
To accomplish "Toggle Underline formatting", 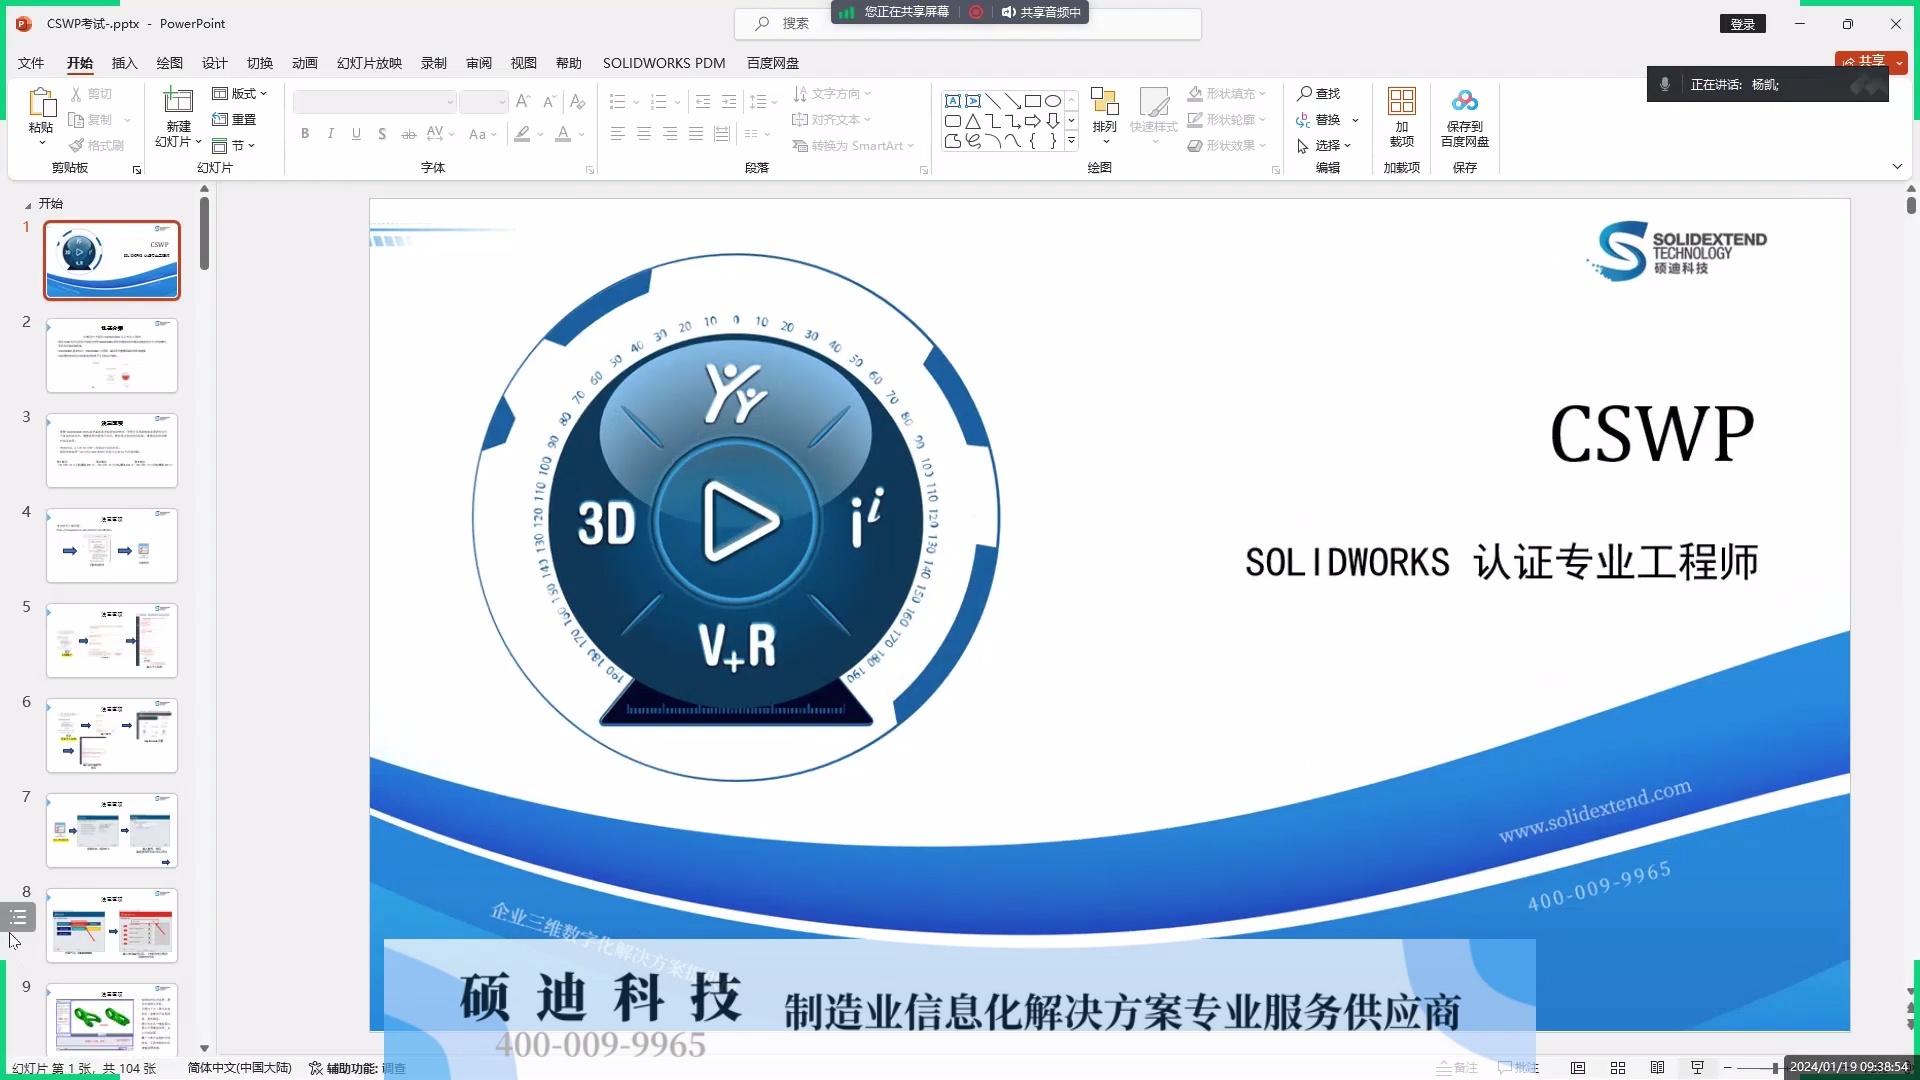I will click(356, 133).
